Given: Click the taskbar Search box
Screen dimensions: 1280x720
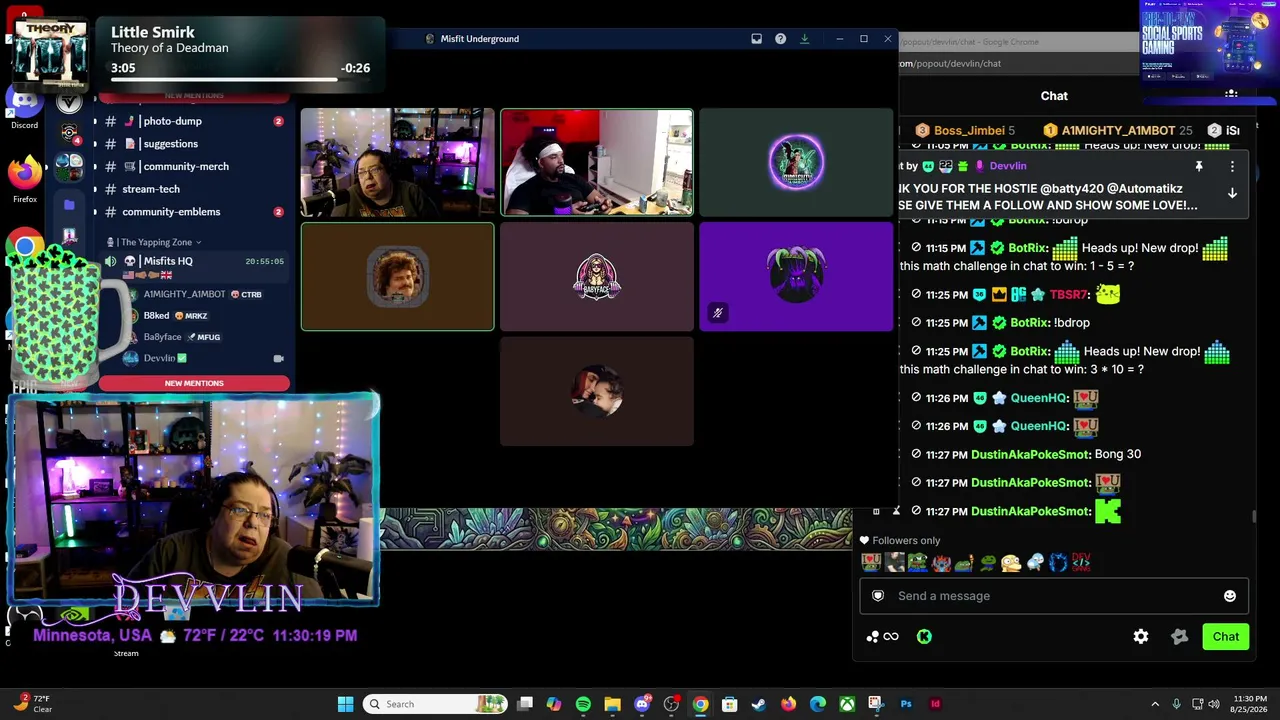Looking at the screenshot, I should coord(435,704).
